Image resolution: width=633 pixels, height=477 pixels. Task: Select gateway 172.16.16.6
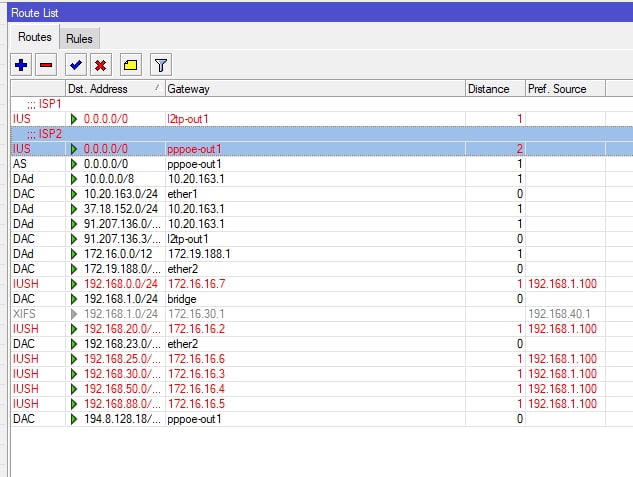point(196,359)
